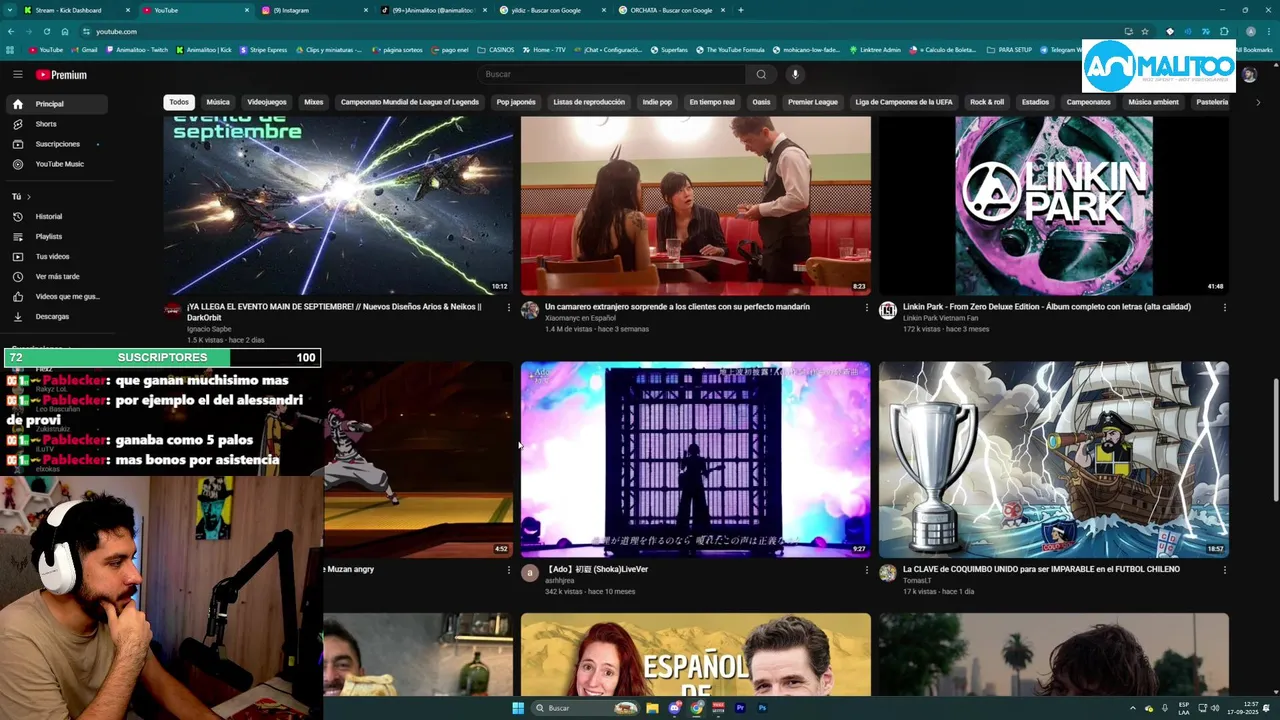Open options for camarero extranjero video
Viewport: 1280px width, 720px height.
[x=866, y=307]
